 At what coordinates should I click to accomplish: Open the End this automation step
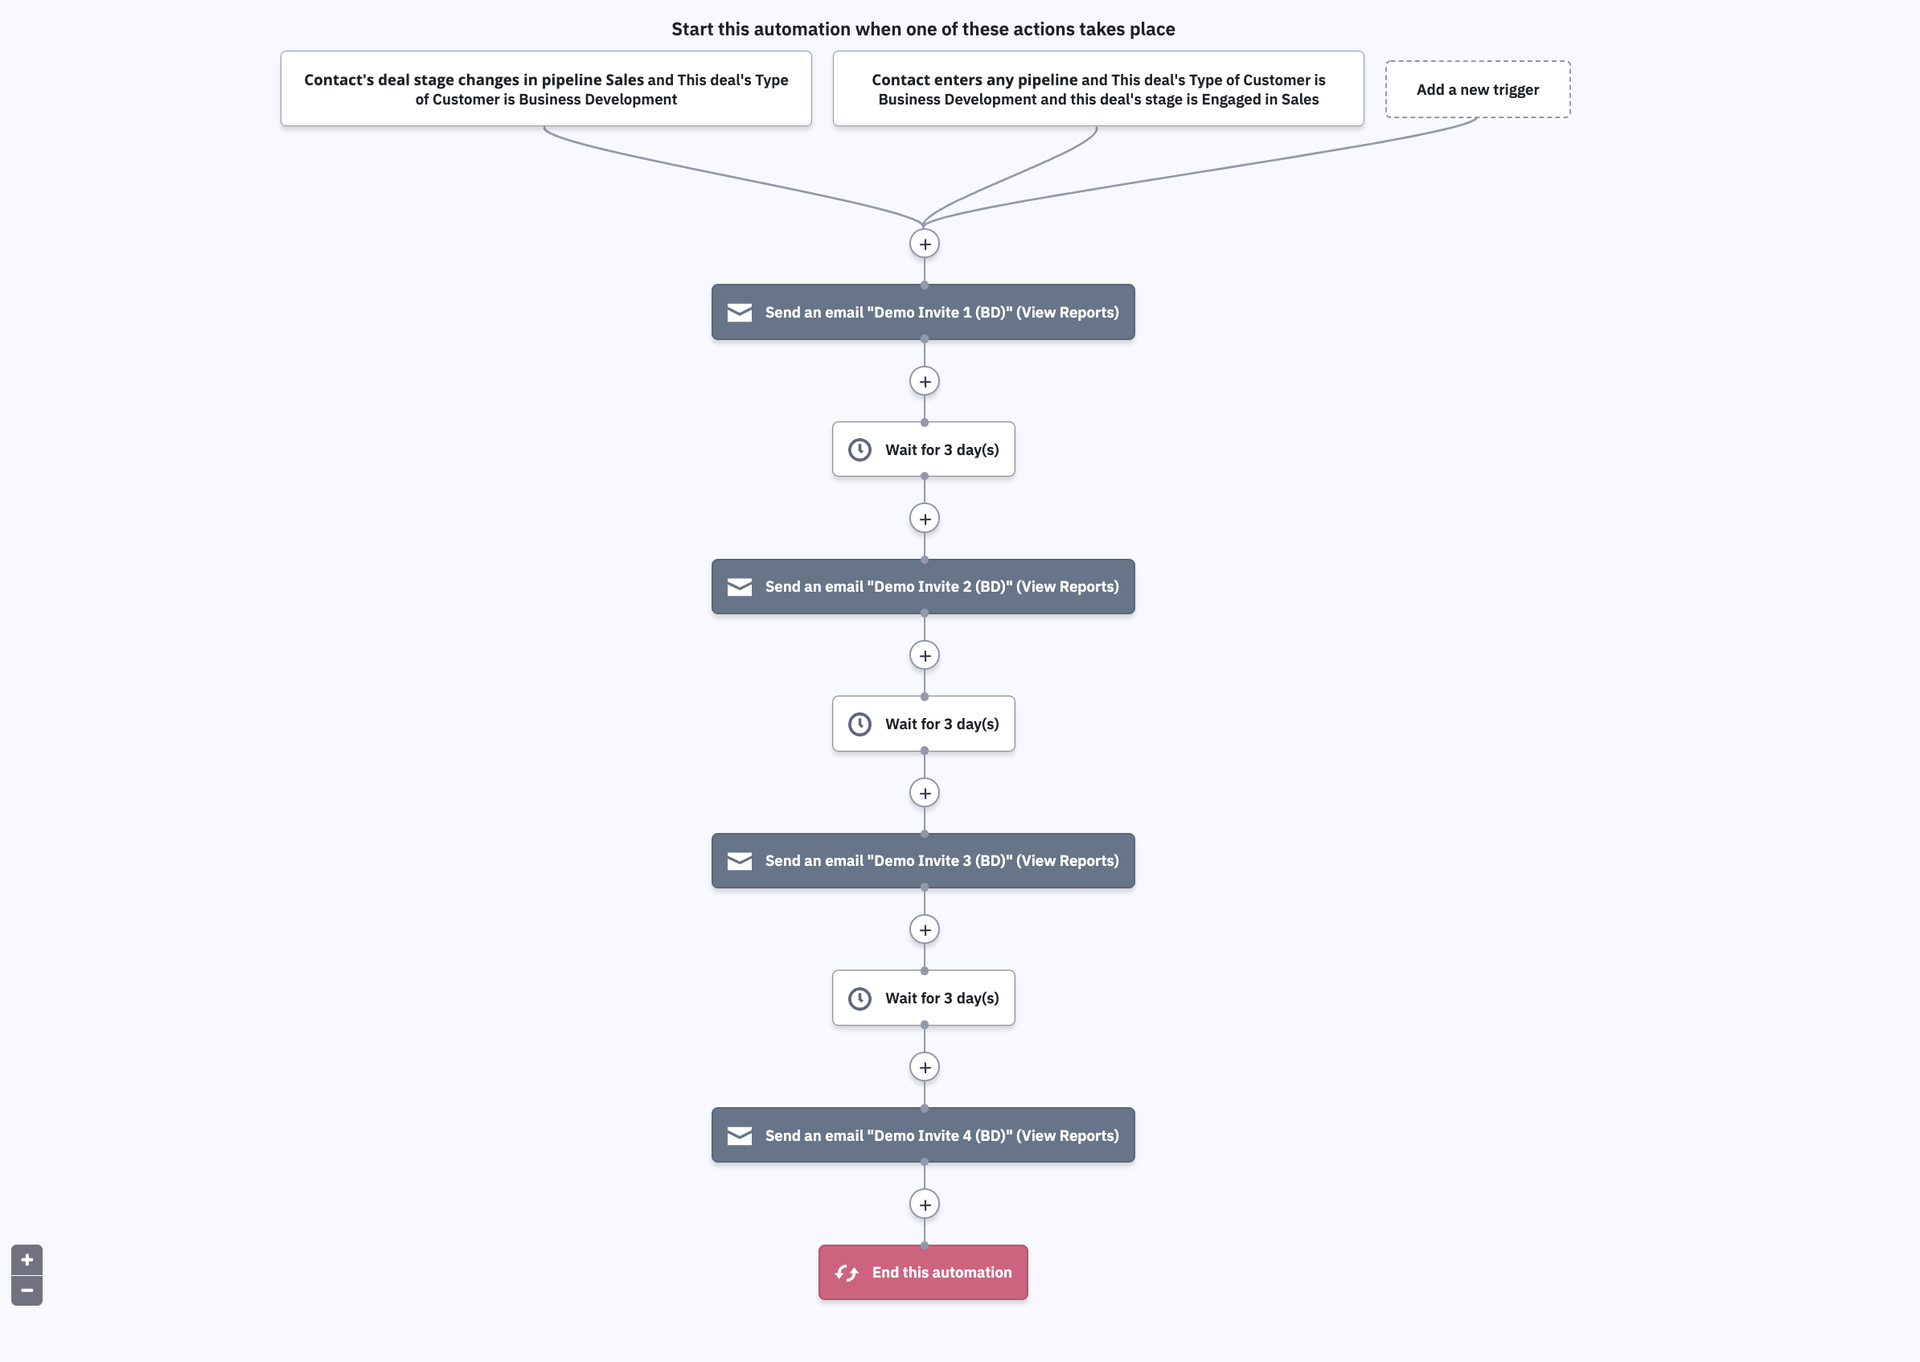pos(923,1273)
